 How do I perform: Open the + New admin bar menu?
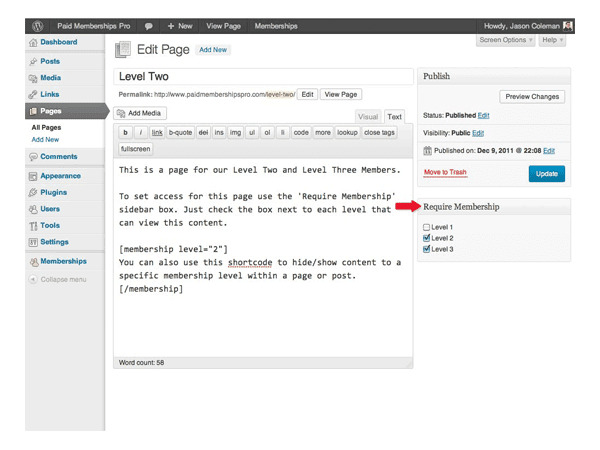pyautogui.click(x=180, y=25)
